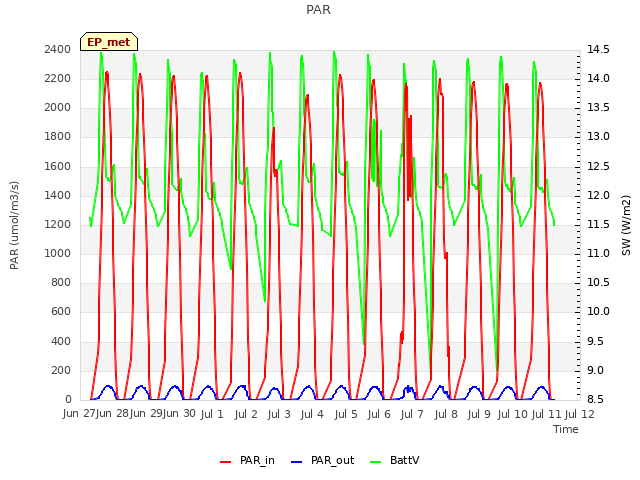Viewport: 640px width, 480px height.
Task: Click the BattV legend entry
Action: coord(394,461)
